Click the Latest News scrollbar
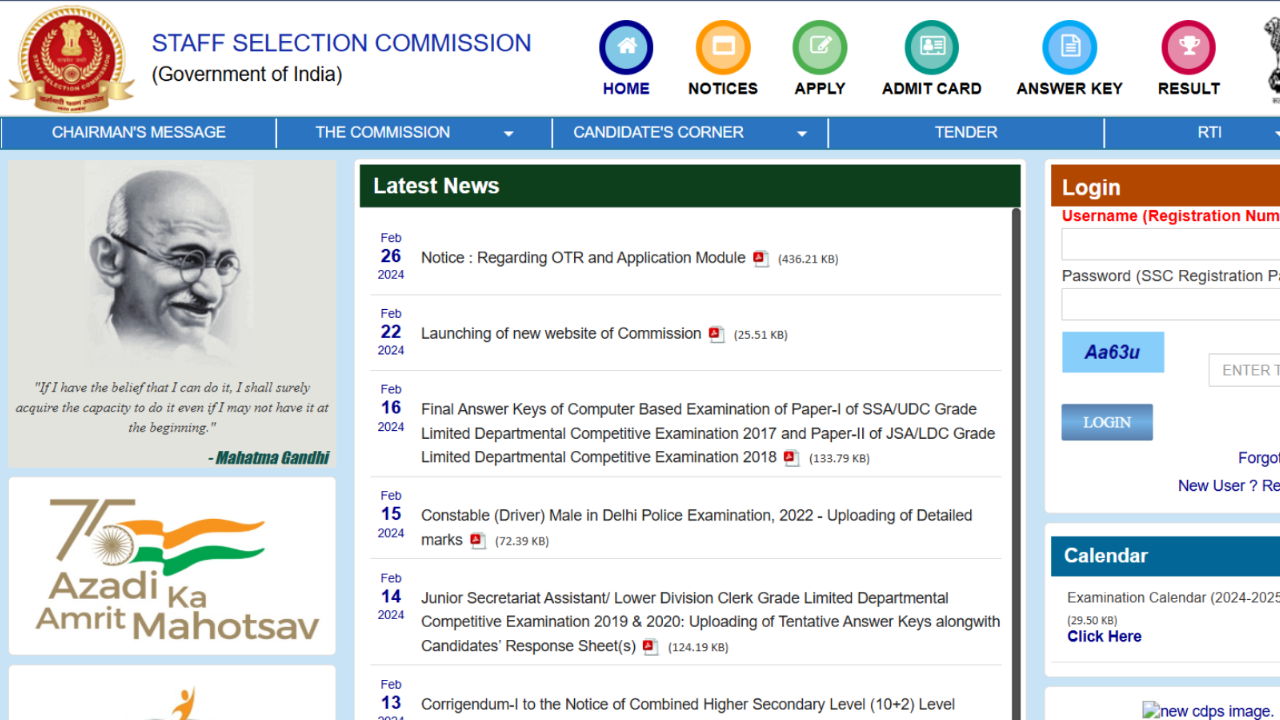 1017,463
